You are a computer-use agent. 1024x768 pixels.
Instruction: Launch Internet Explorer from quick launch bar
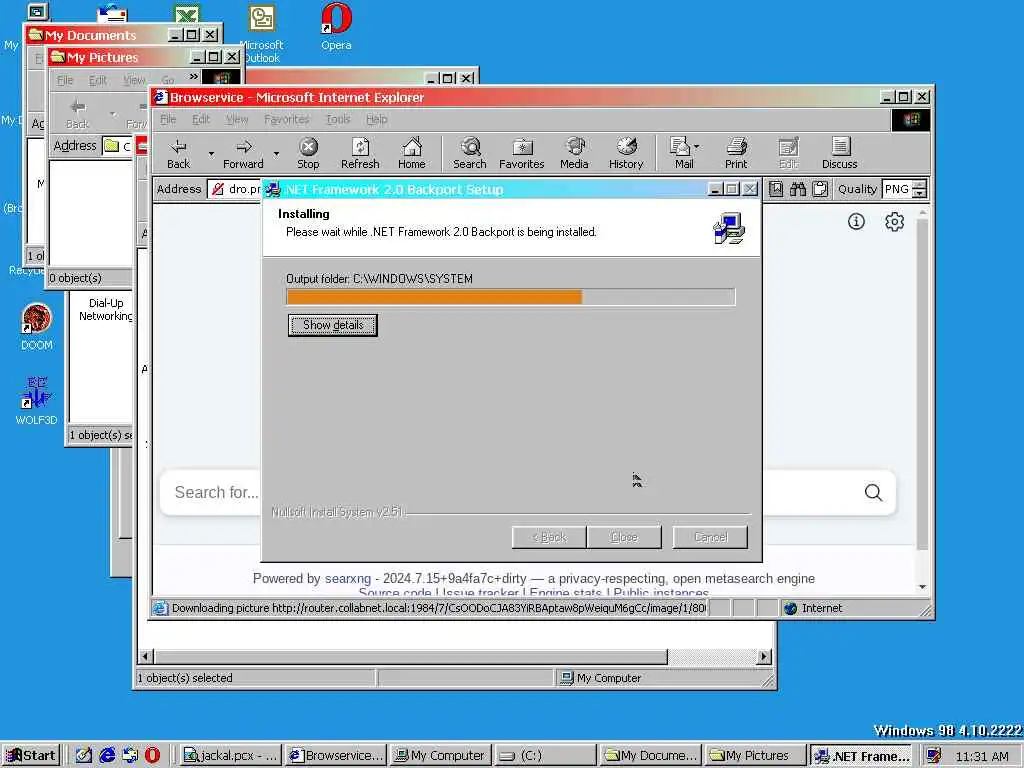107,755
